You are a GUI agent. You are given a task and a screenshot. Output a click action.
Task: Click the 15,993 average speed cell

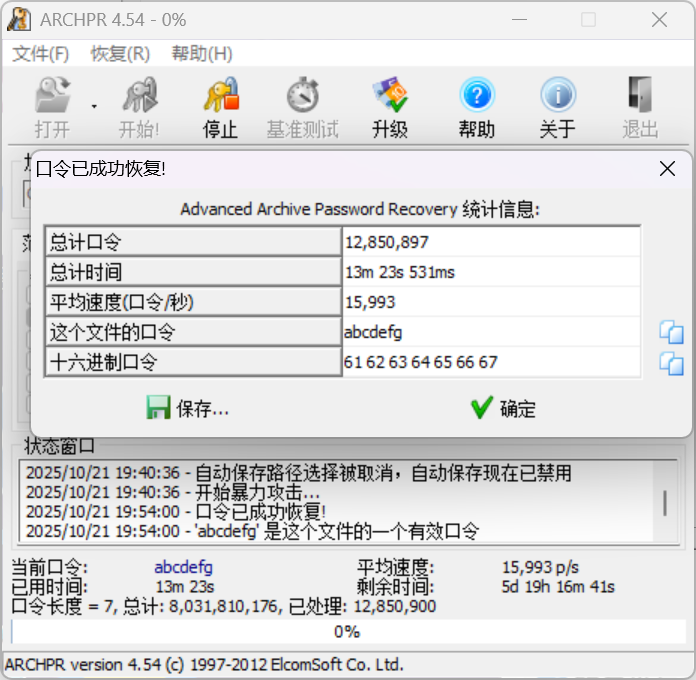(491, 302)
